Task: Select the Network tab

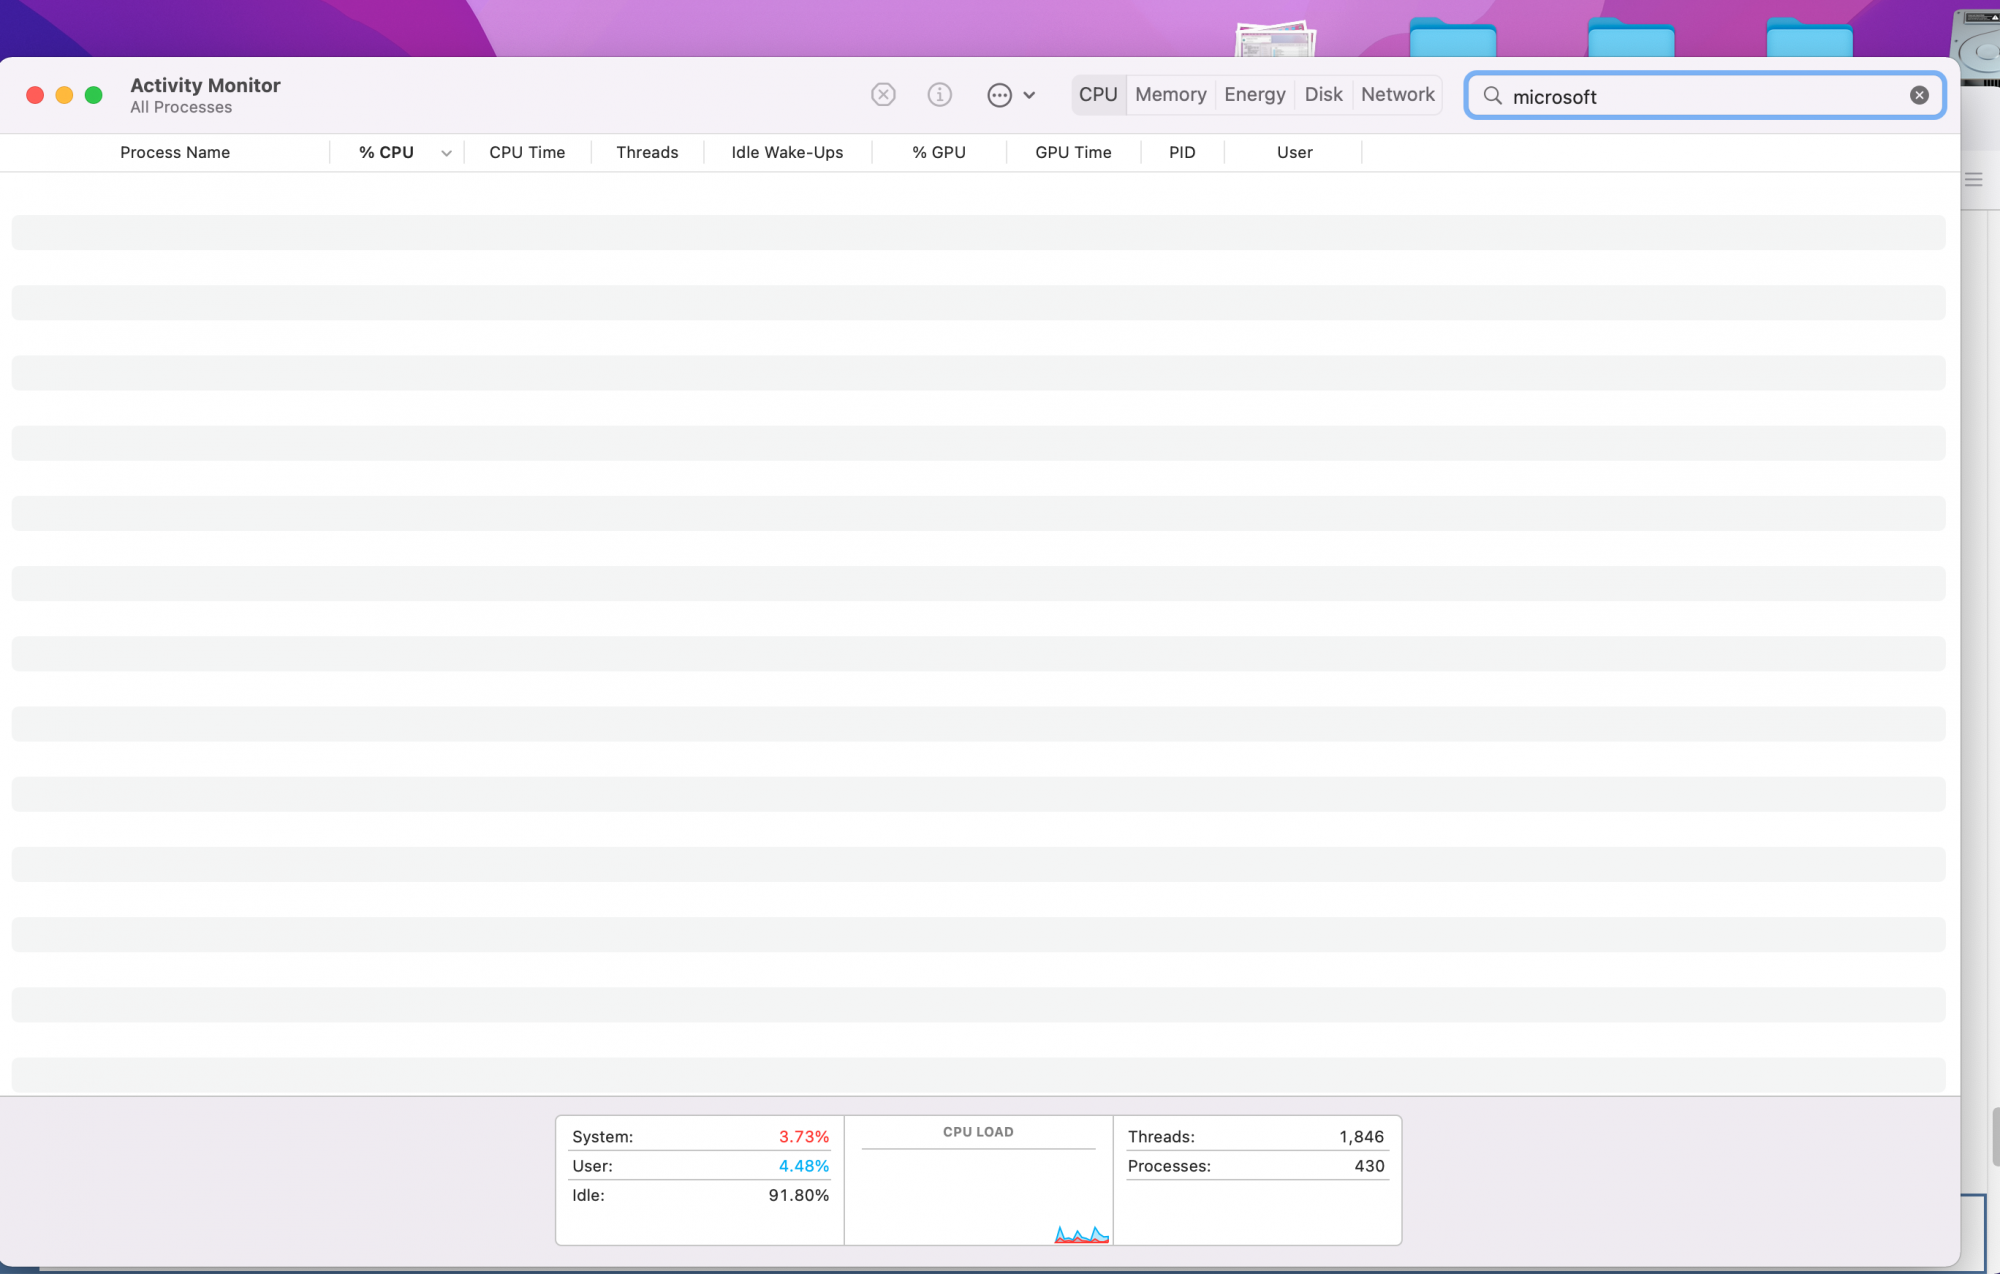Action: click(1397, 95)
